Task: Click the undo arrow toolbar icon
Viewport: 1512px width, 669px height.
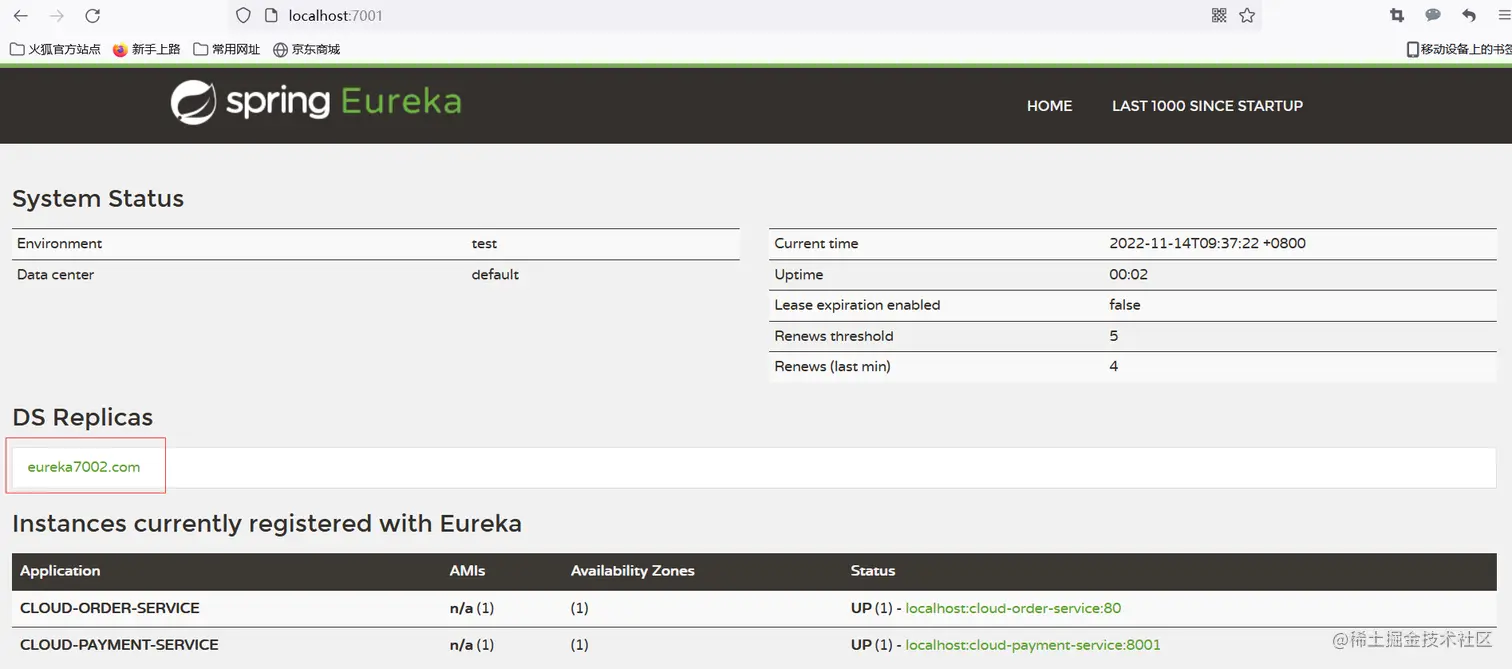Action: [1469, 15]
